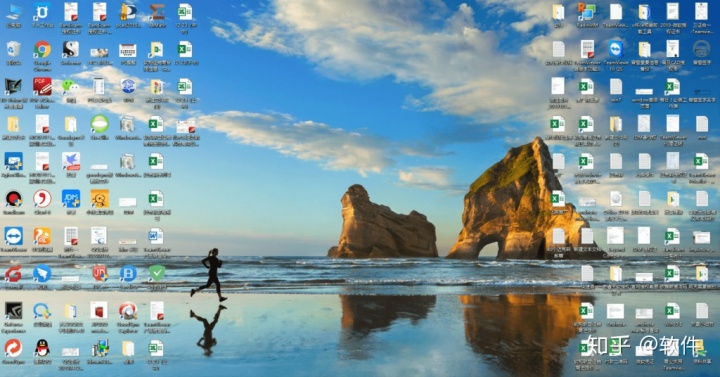Launch the red JD shield shortcut

[x=99, y=274]
